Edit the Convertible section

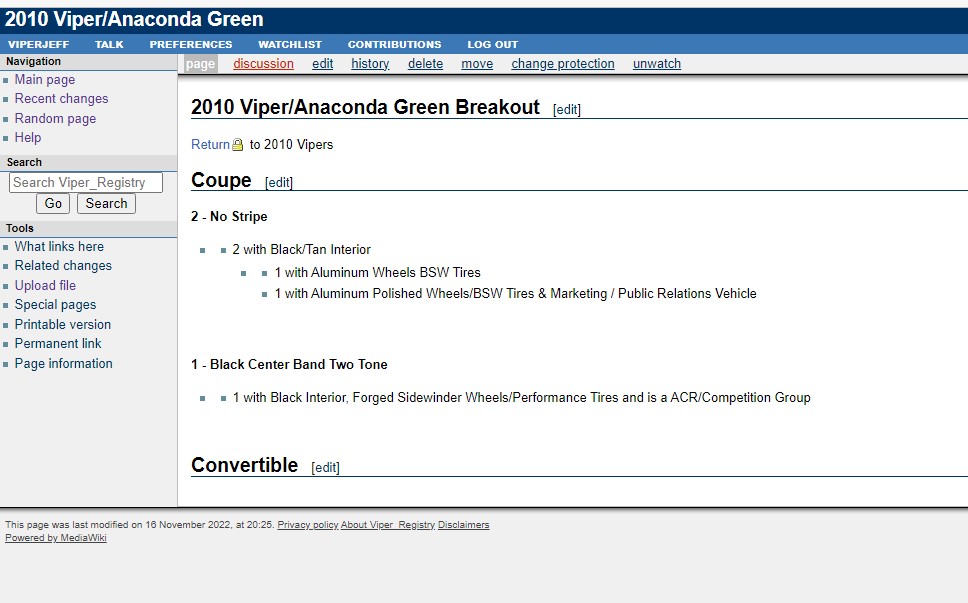tap(325, 468)
